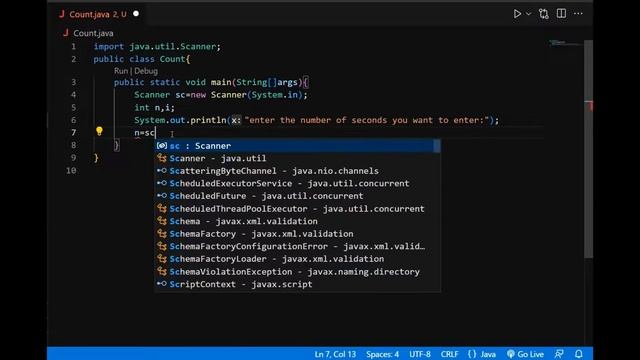Open the notifications bell
640x360 pixels.
pos(579,354)
